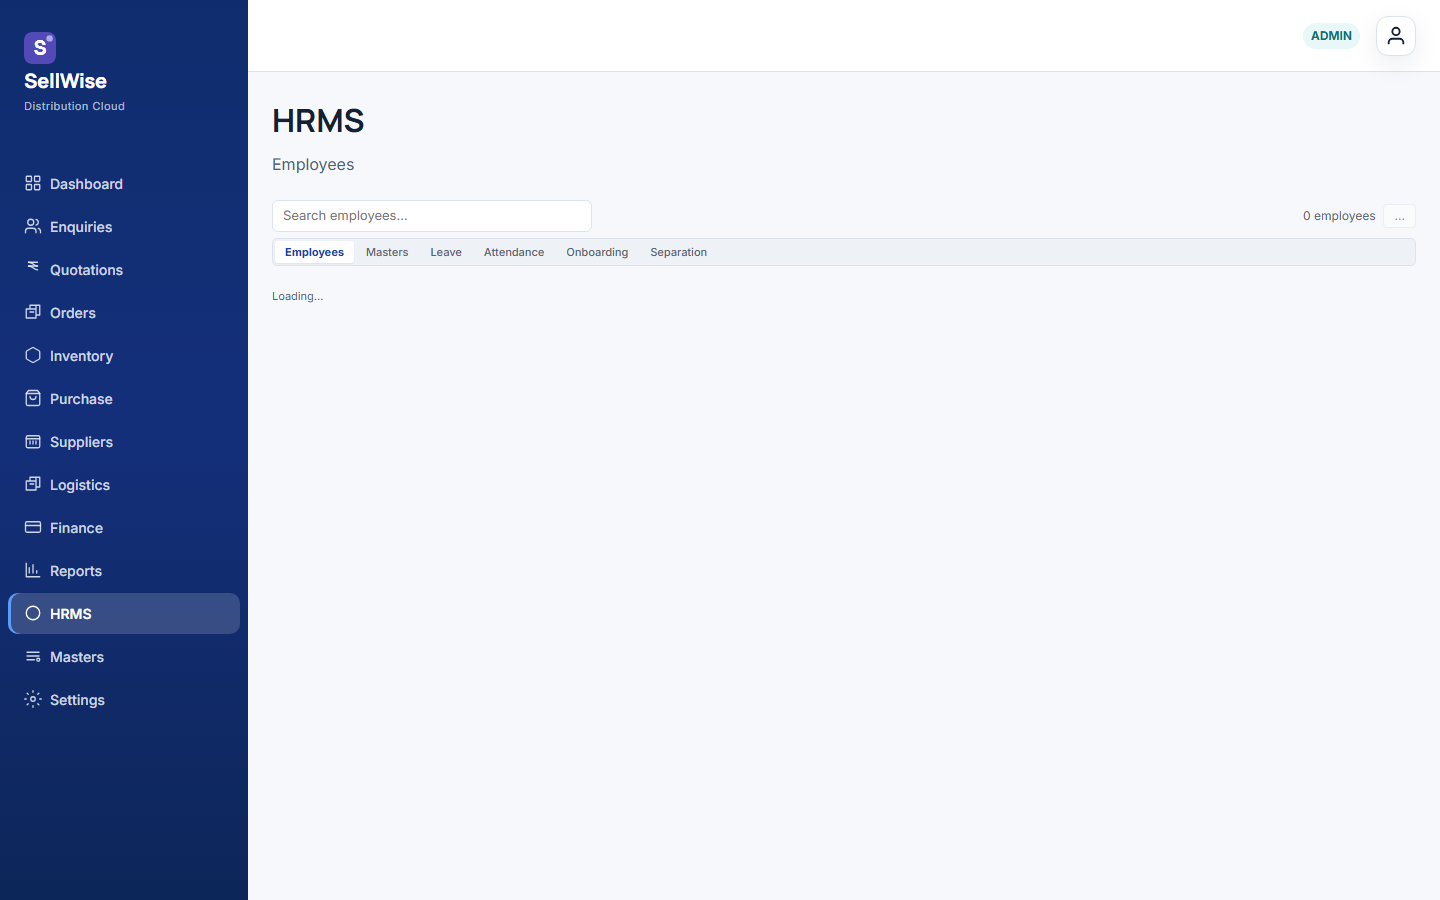This screenshot has width=1440, height=900.
Task: Click the Masters list icon in sidebar
Action: click(33, 656)
